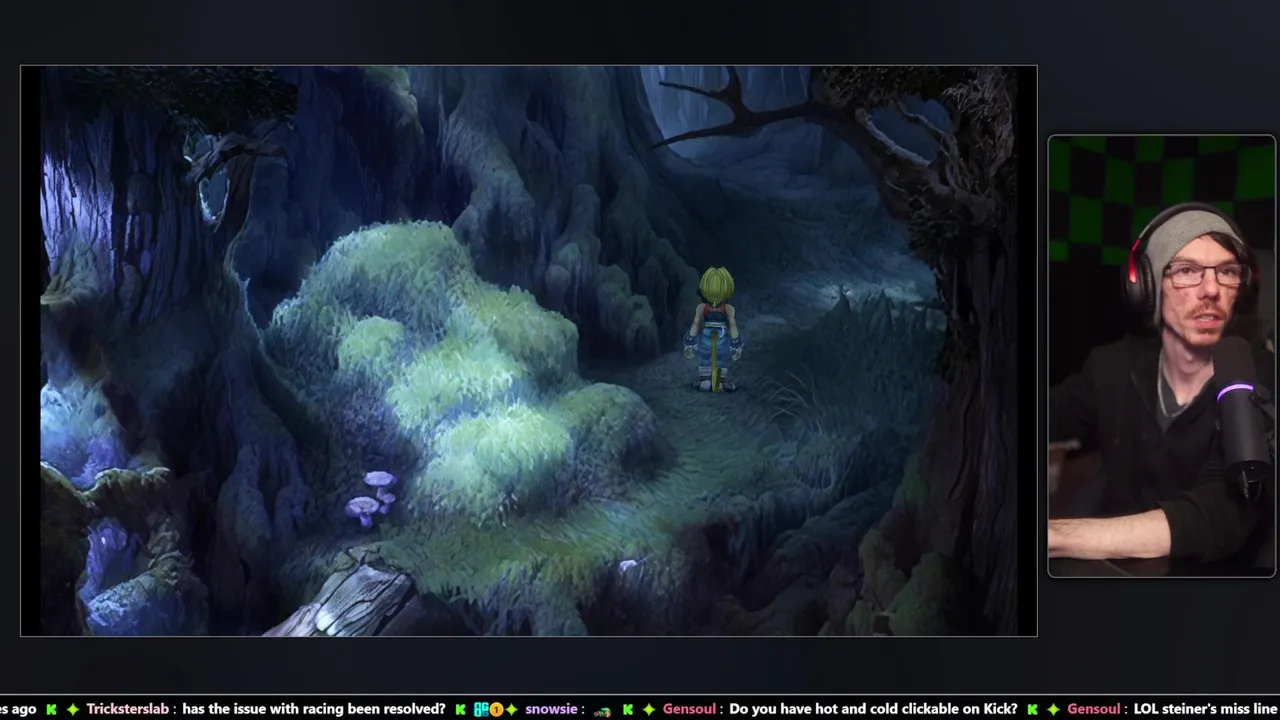Screen dimensions: 1280x720
Task: Select message 'has the issue with racing been resolved?'
Action: click(314, 709)
